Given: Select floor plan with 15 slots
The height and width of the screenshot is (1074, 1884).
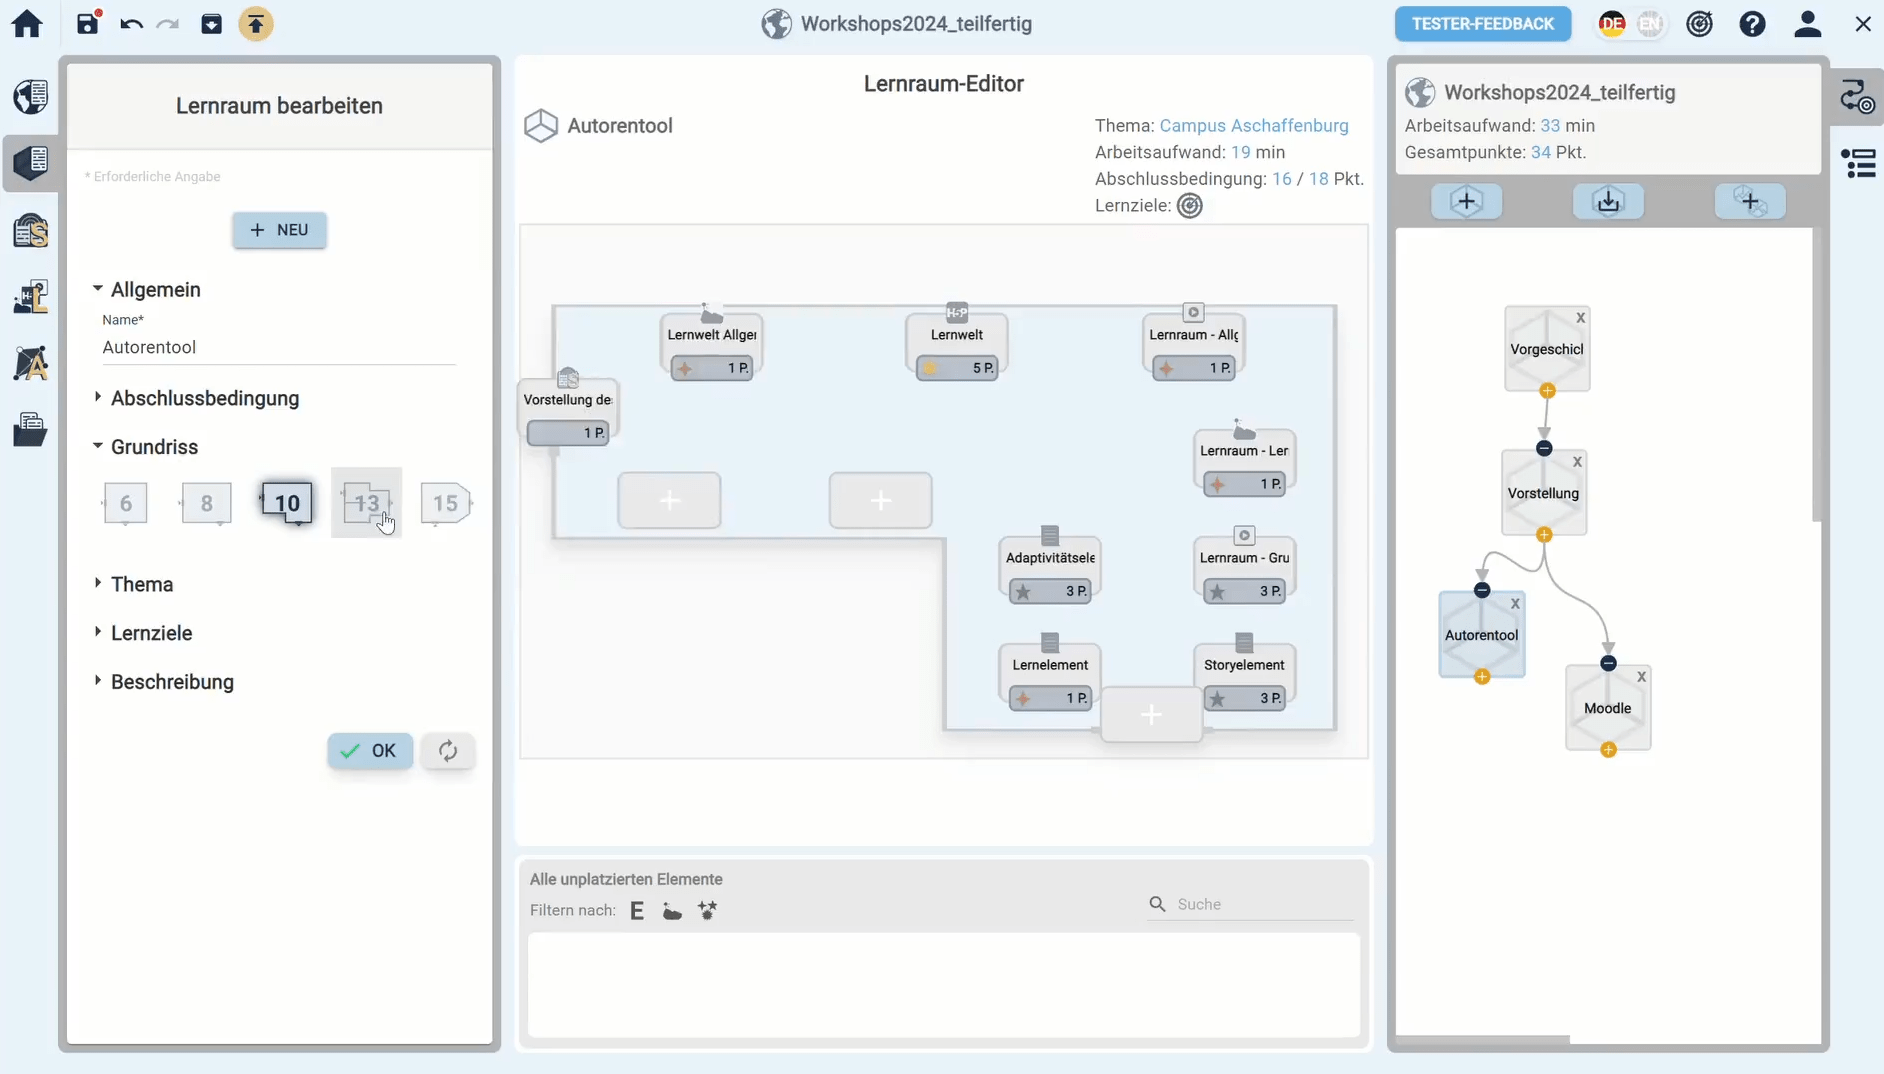Looking at the screenshot, I should pos(446,503).
